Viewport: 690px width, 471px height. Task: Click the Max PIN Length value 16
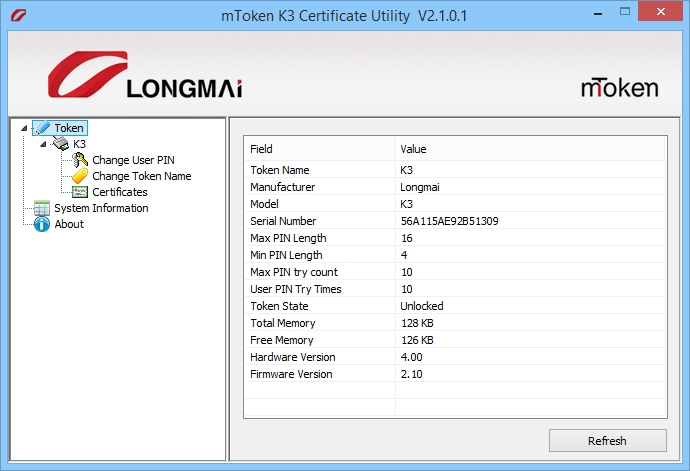click(x=407, y=238)
